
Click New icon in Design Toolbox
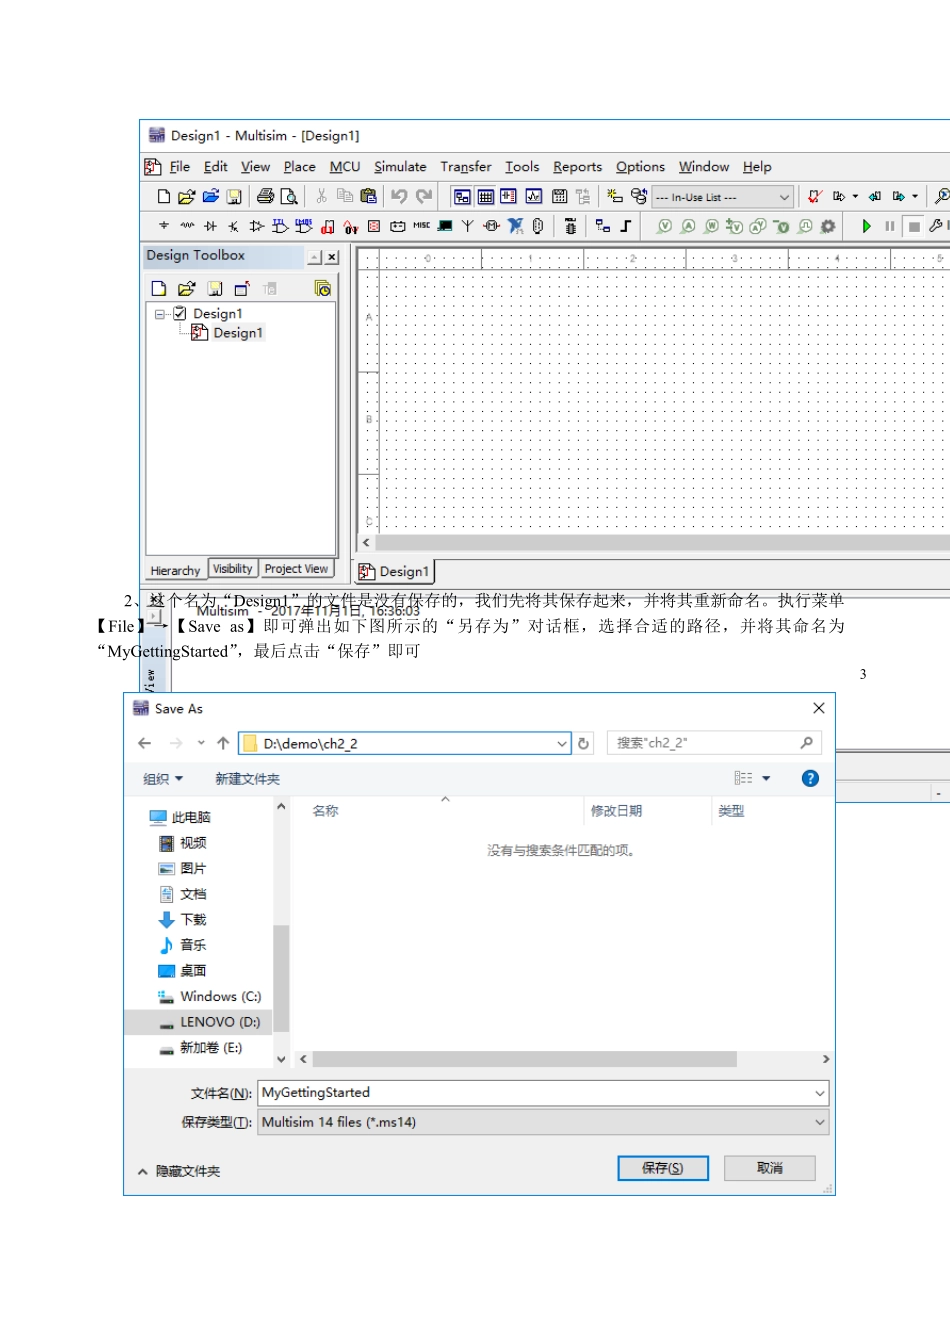click(x=159, y=289)
